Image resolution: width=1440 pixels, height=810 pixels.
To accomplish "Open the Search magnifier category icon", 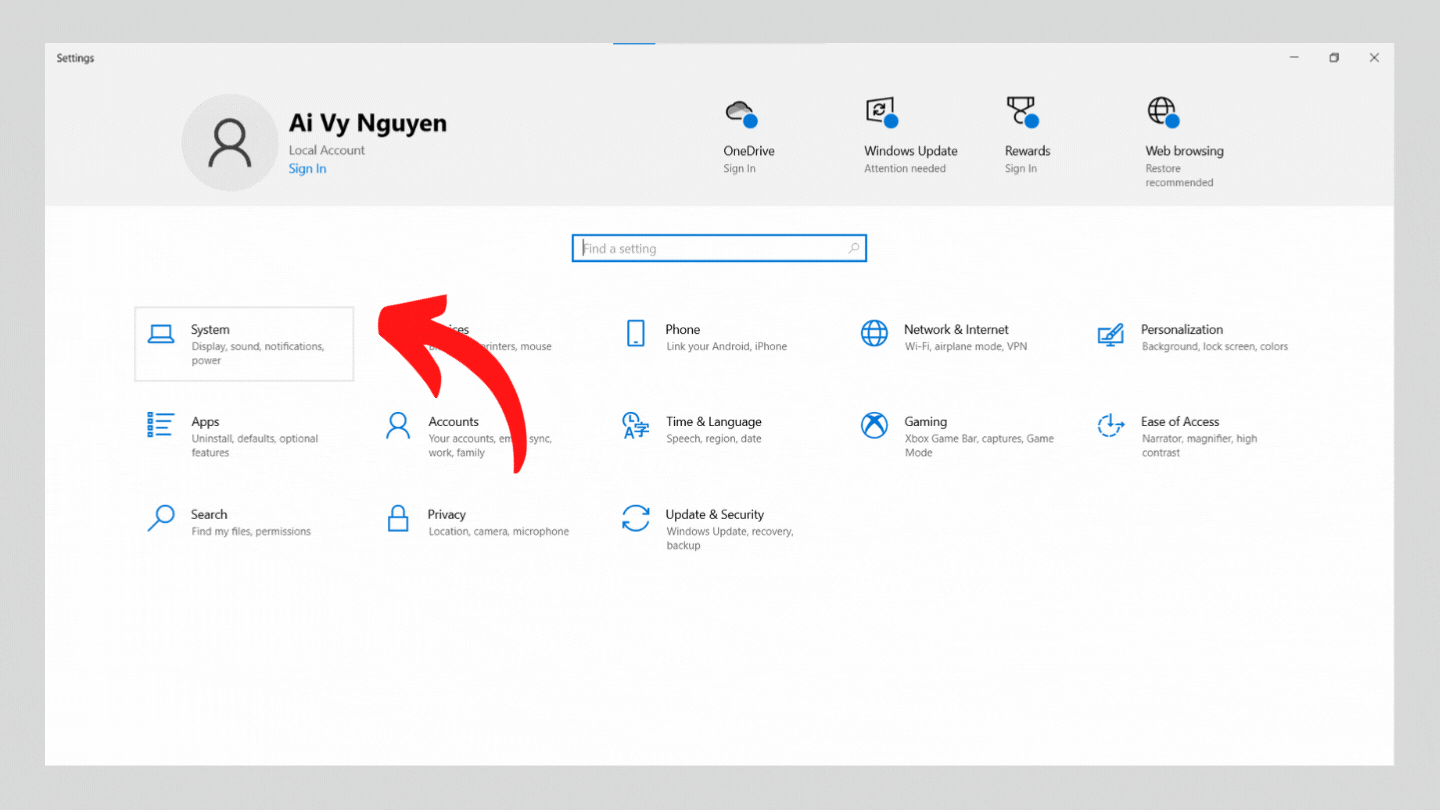I will tap(161, 518).
